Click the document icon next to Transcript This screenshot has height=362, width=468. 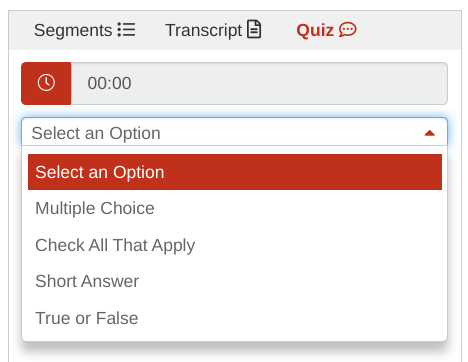tap(254, 29)
